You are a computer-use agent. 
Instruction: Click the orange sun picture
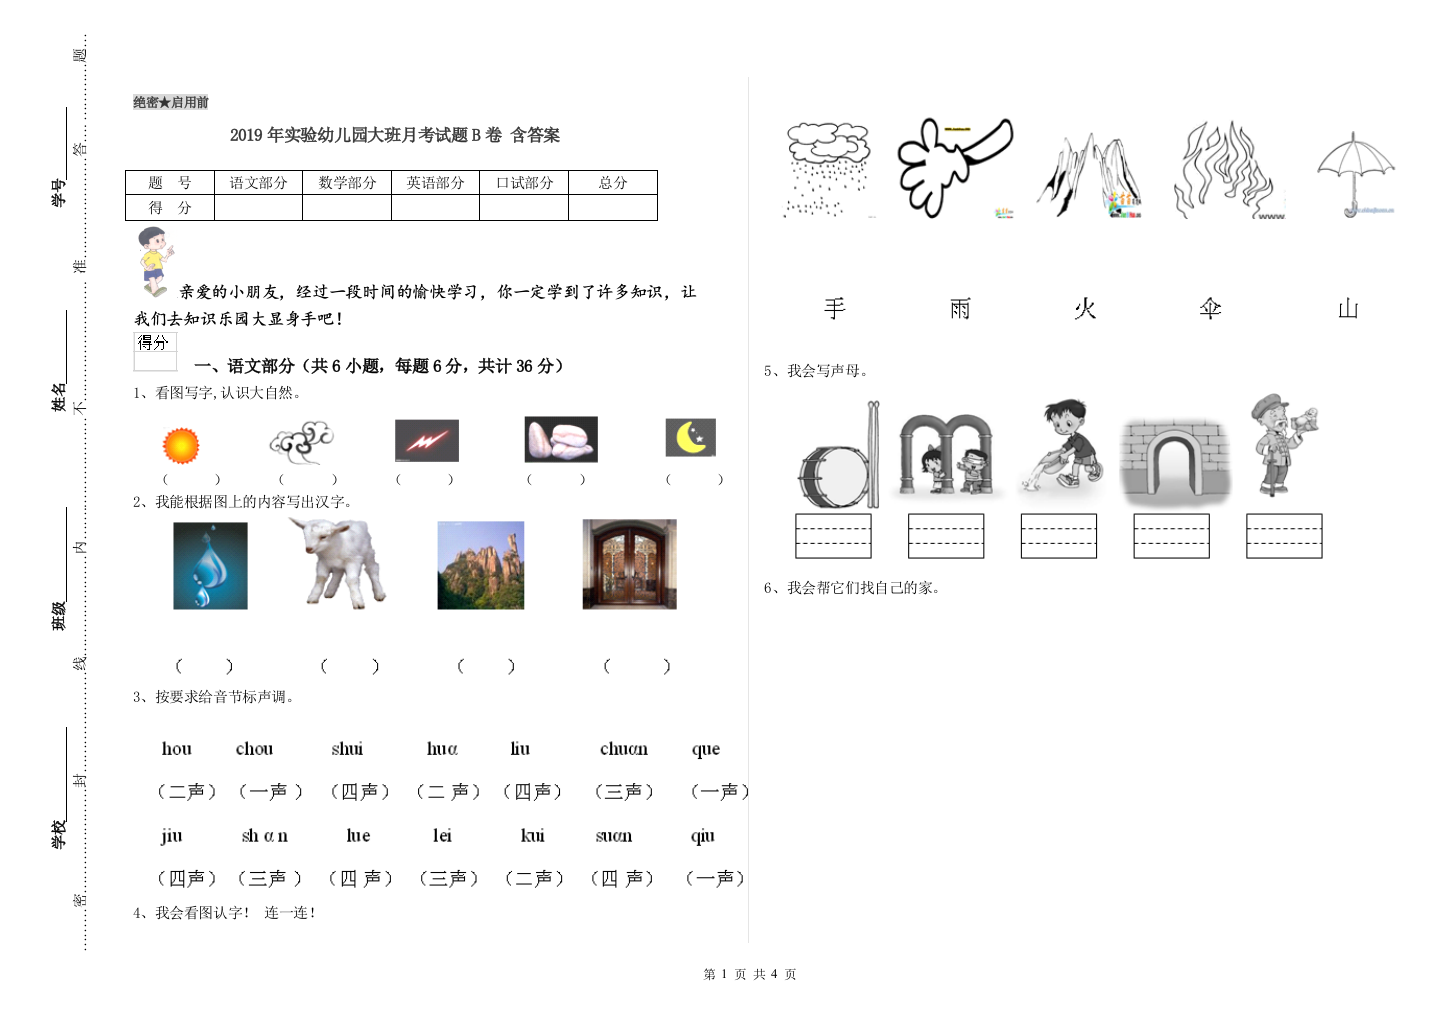[x=181, y=445]
